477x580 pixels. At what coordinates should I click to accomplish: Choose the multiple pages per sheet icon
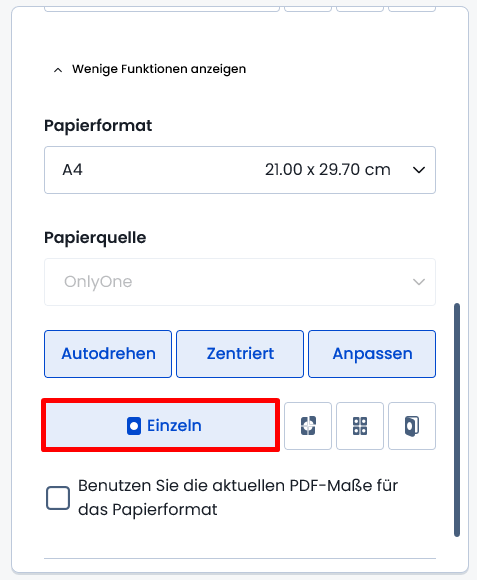(x=360, y=426)
